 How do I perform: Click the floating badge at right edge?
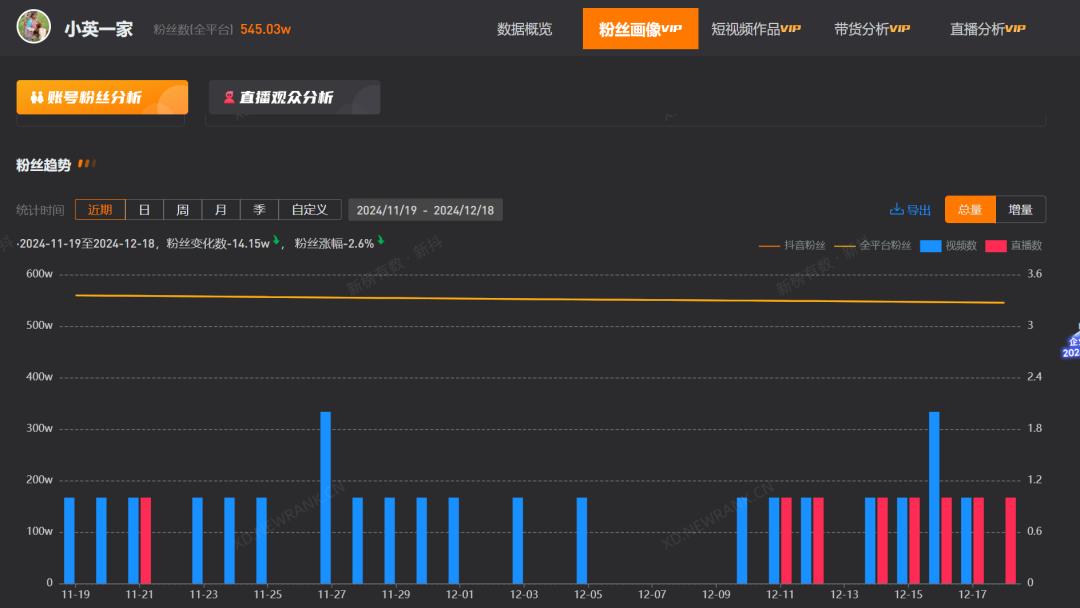click(x=1070, y=345)
